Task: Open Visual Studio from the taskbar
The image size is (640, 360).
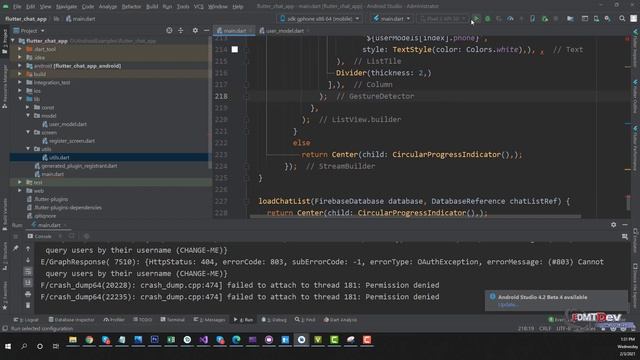Action: 203,340
